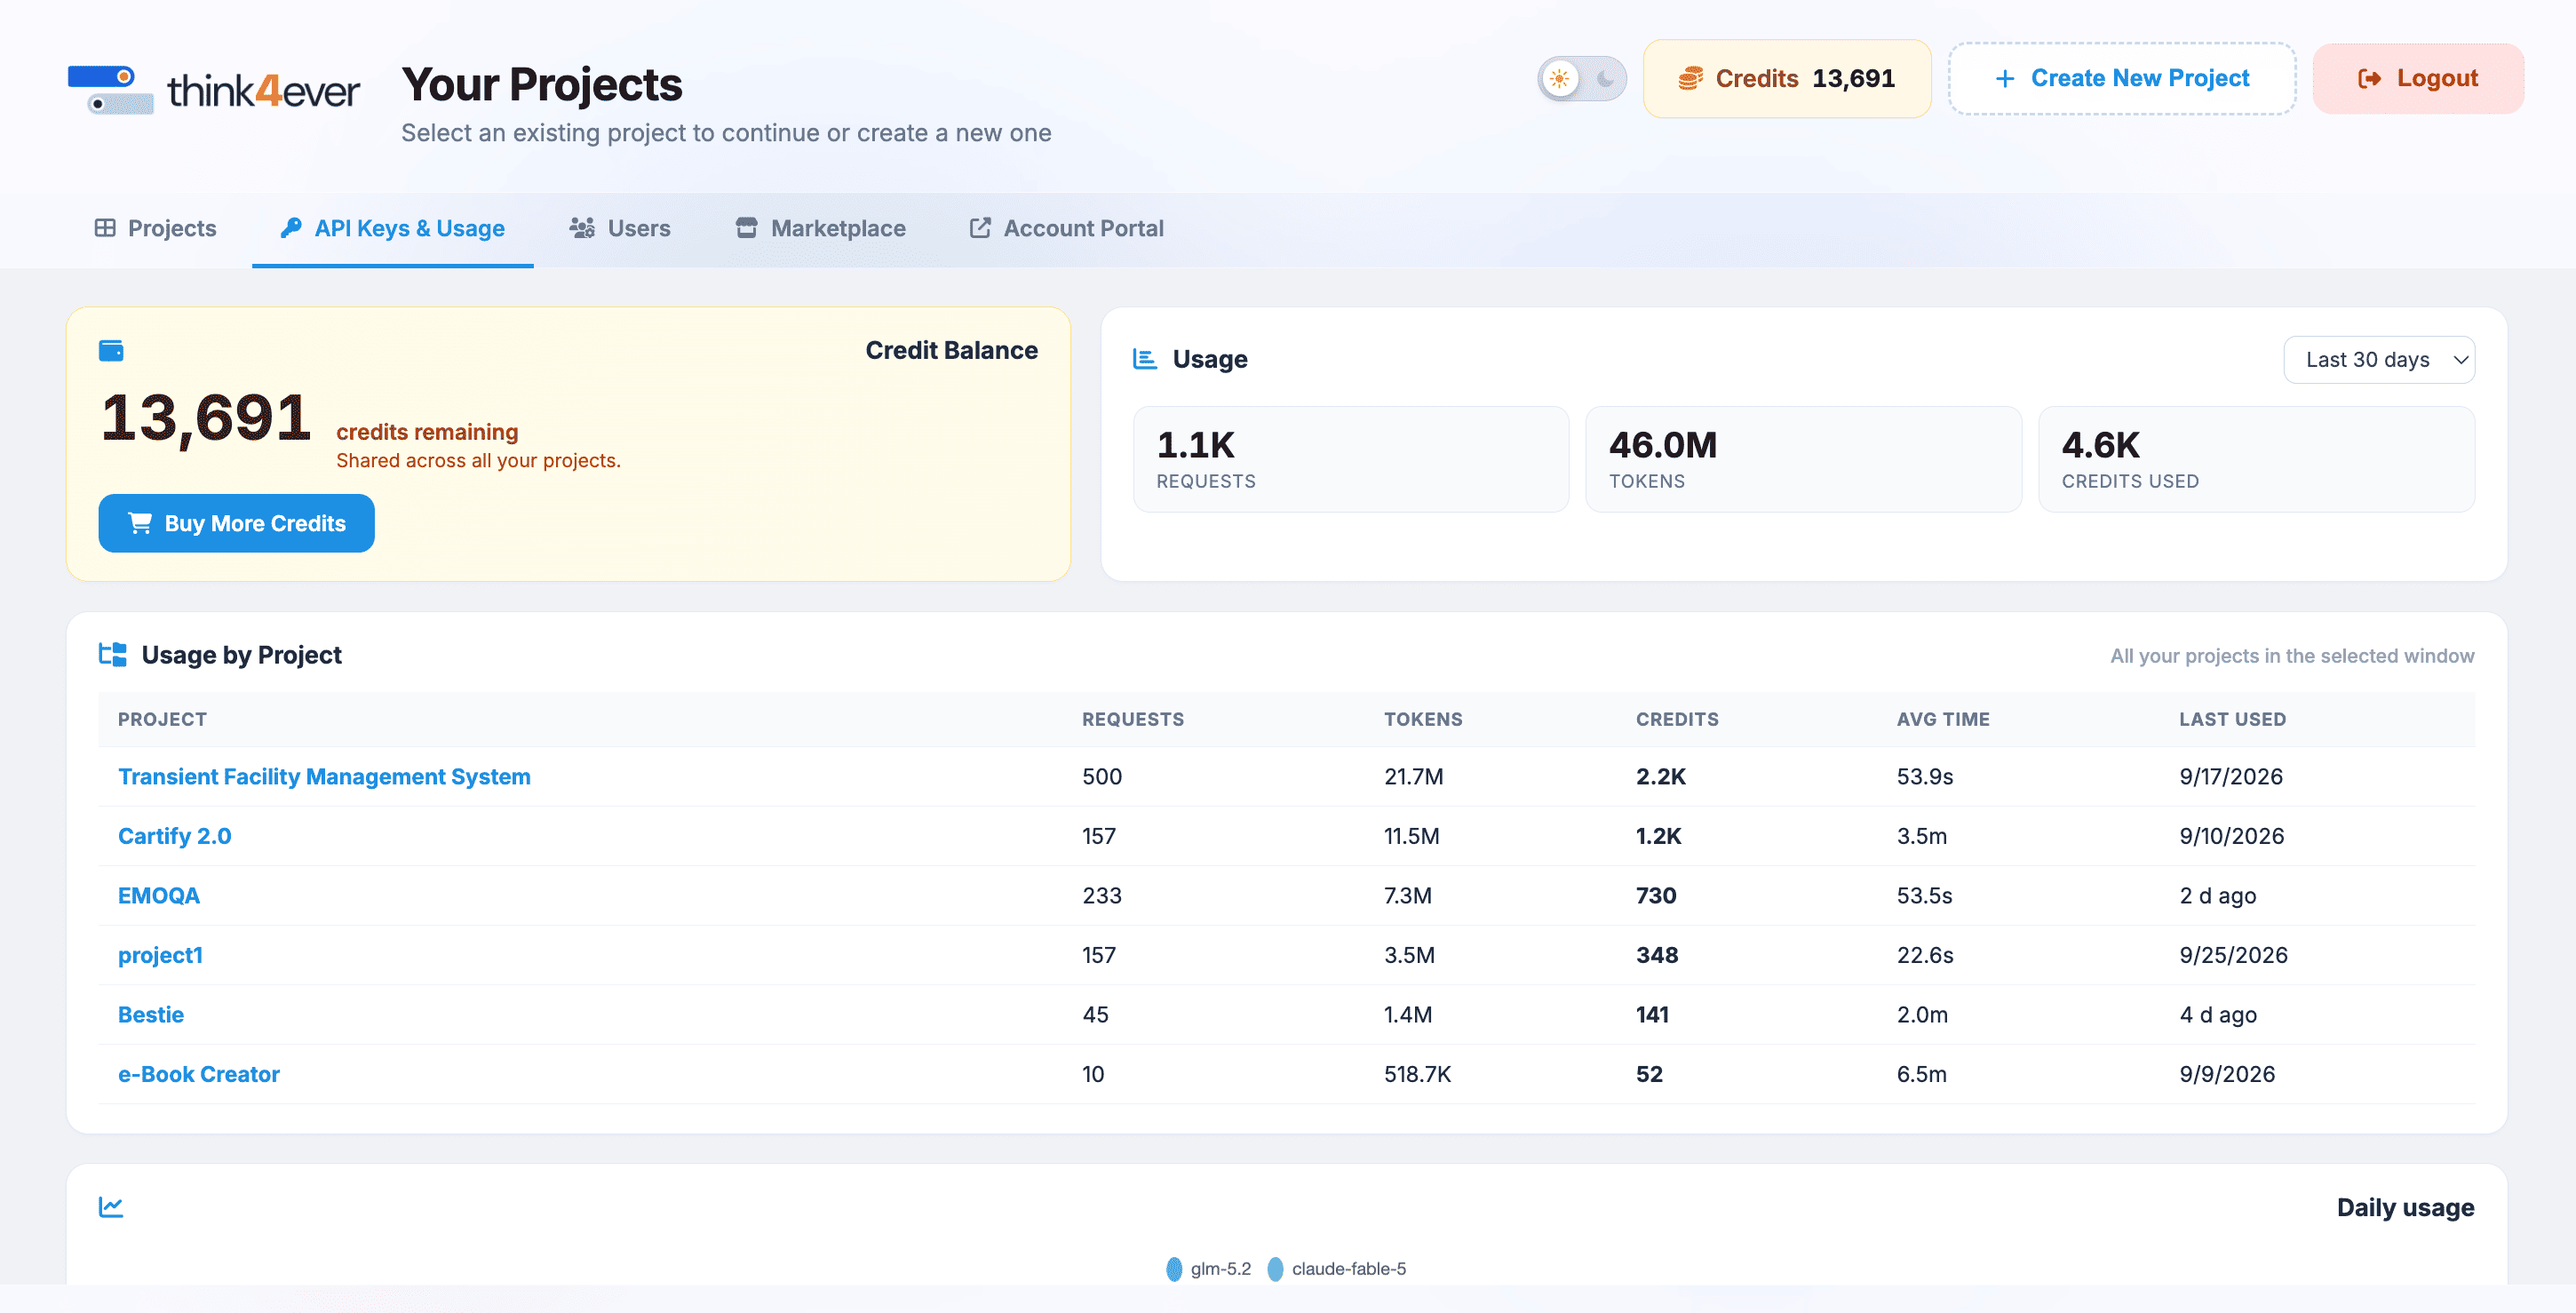This screenshot has width=2576, height=1313.
Task: Click Buy More Credits button
Action: pyautogui.click(x=236, y=523)
